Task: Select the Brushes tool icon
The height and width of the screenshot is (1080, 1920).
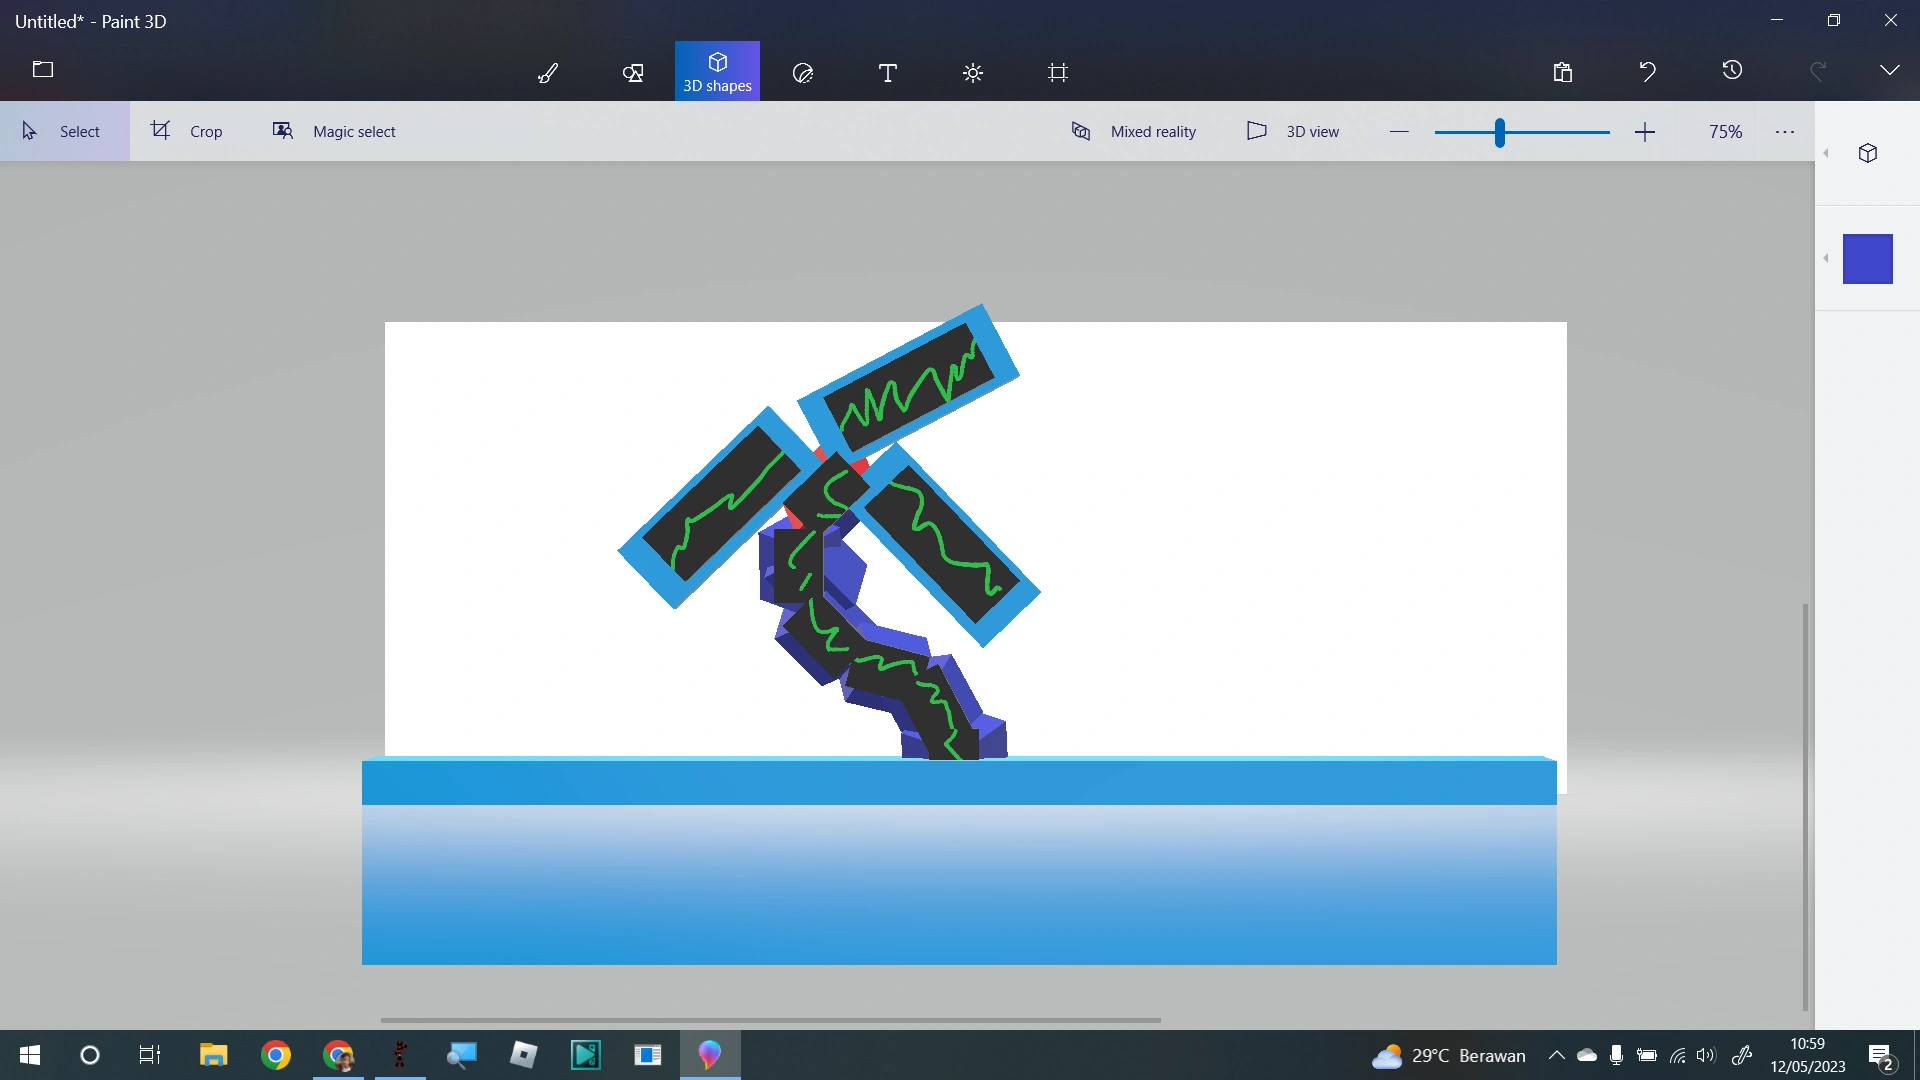Action: 548,72
